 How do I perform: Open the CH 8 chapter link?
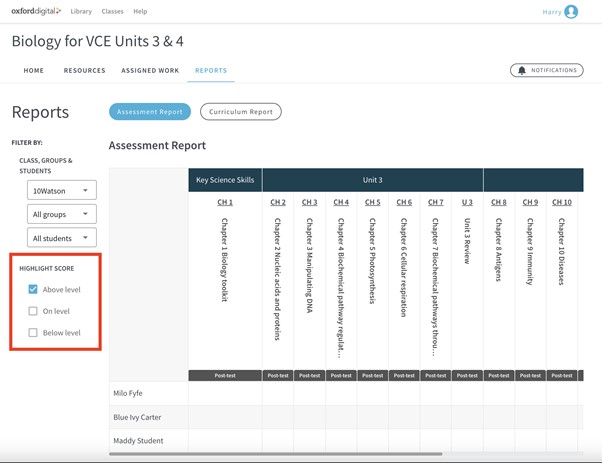(x=499, y=202)
